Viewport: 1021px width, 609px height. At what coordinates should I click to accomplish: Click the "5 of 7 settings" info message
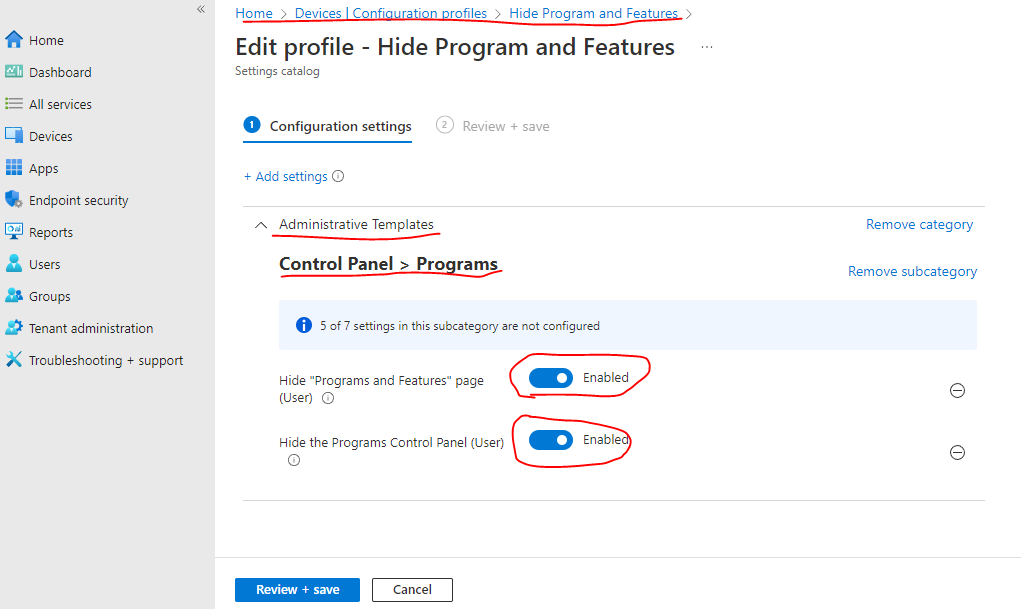[x=460, y=326]
